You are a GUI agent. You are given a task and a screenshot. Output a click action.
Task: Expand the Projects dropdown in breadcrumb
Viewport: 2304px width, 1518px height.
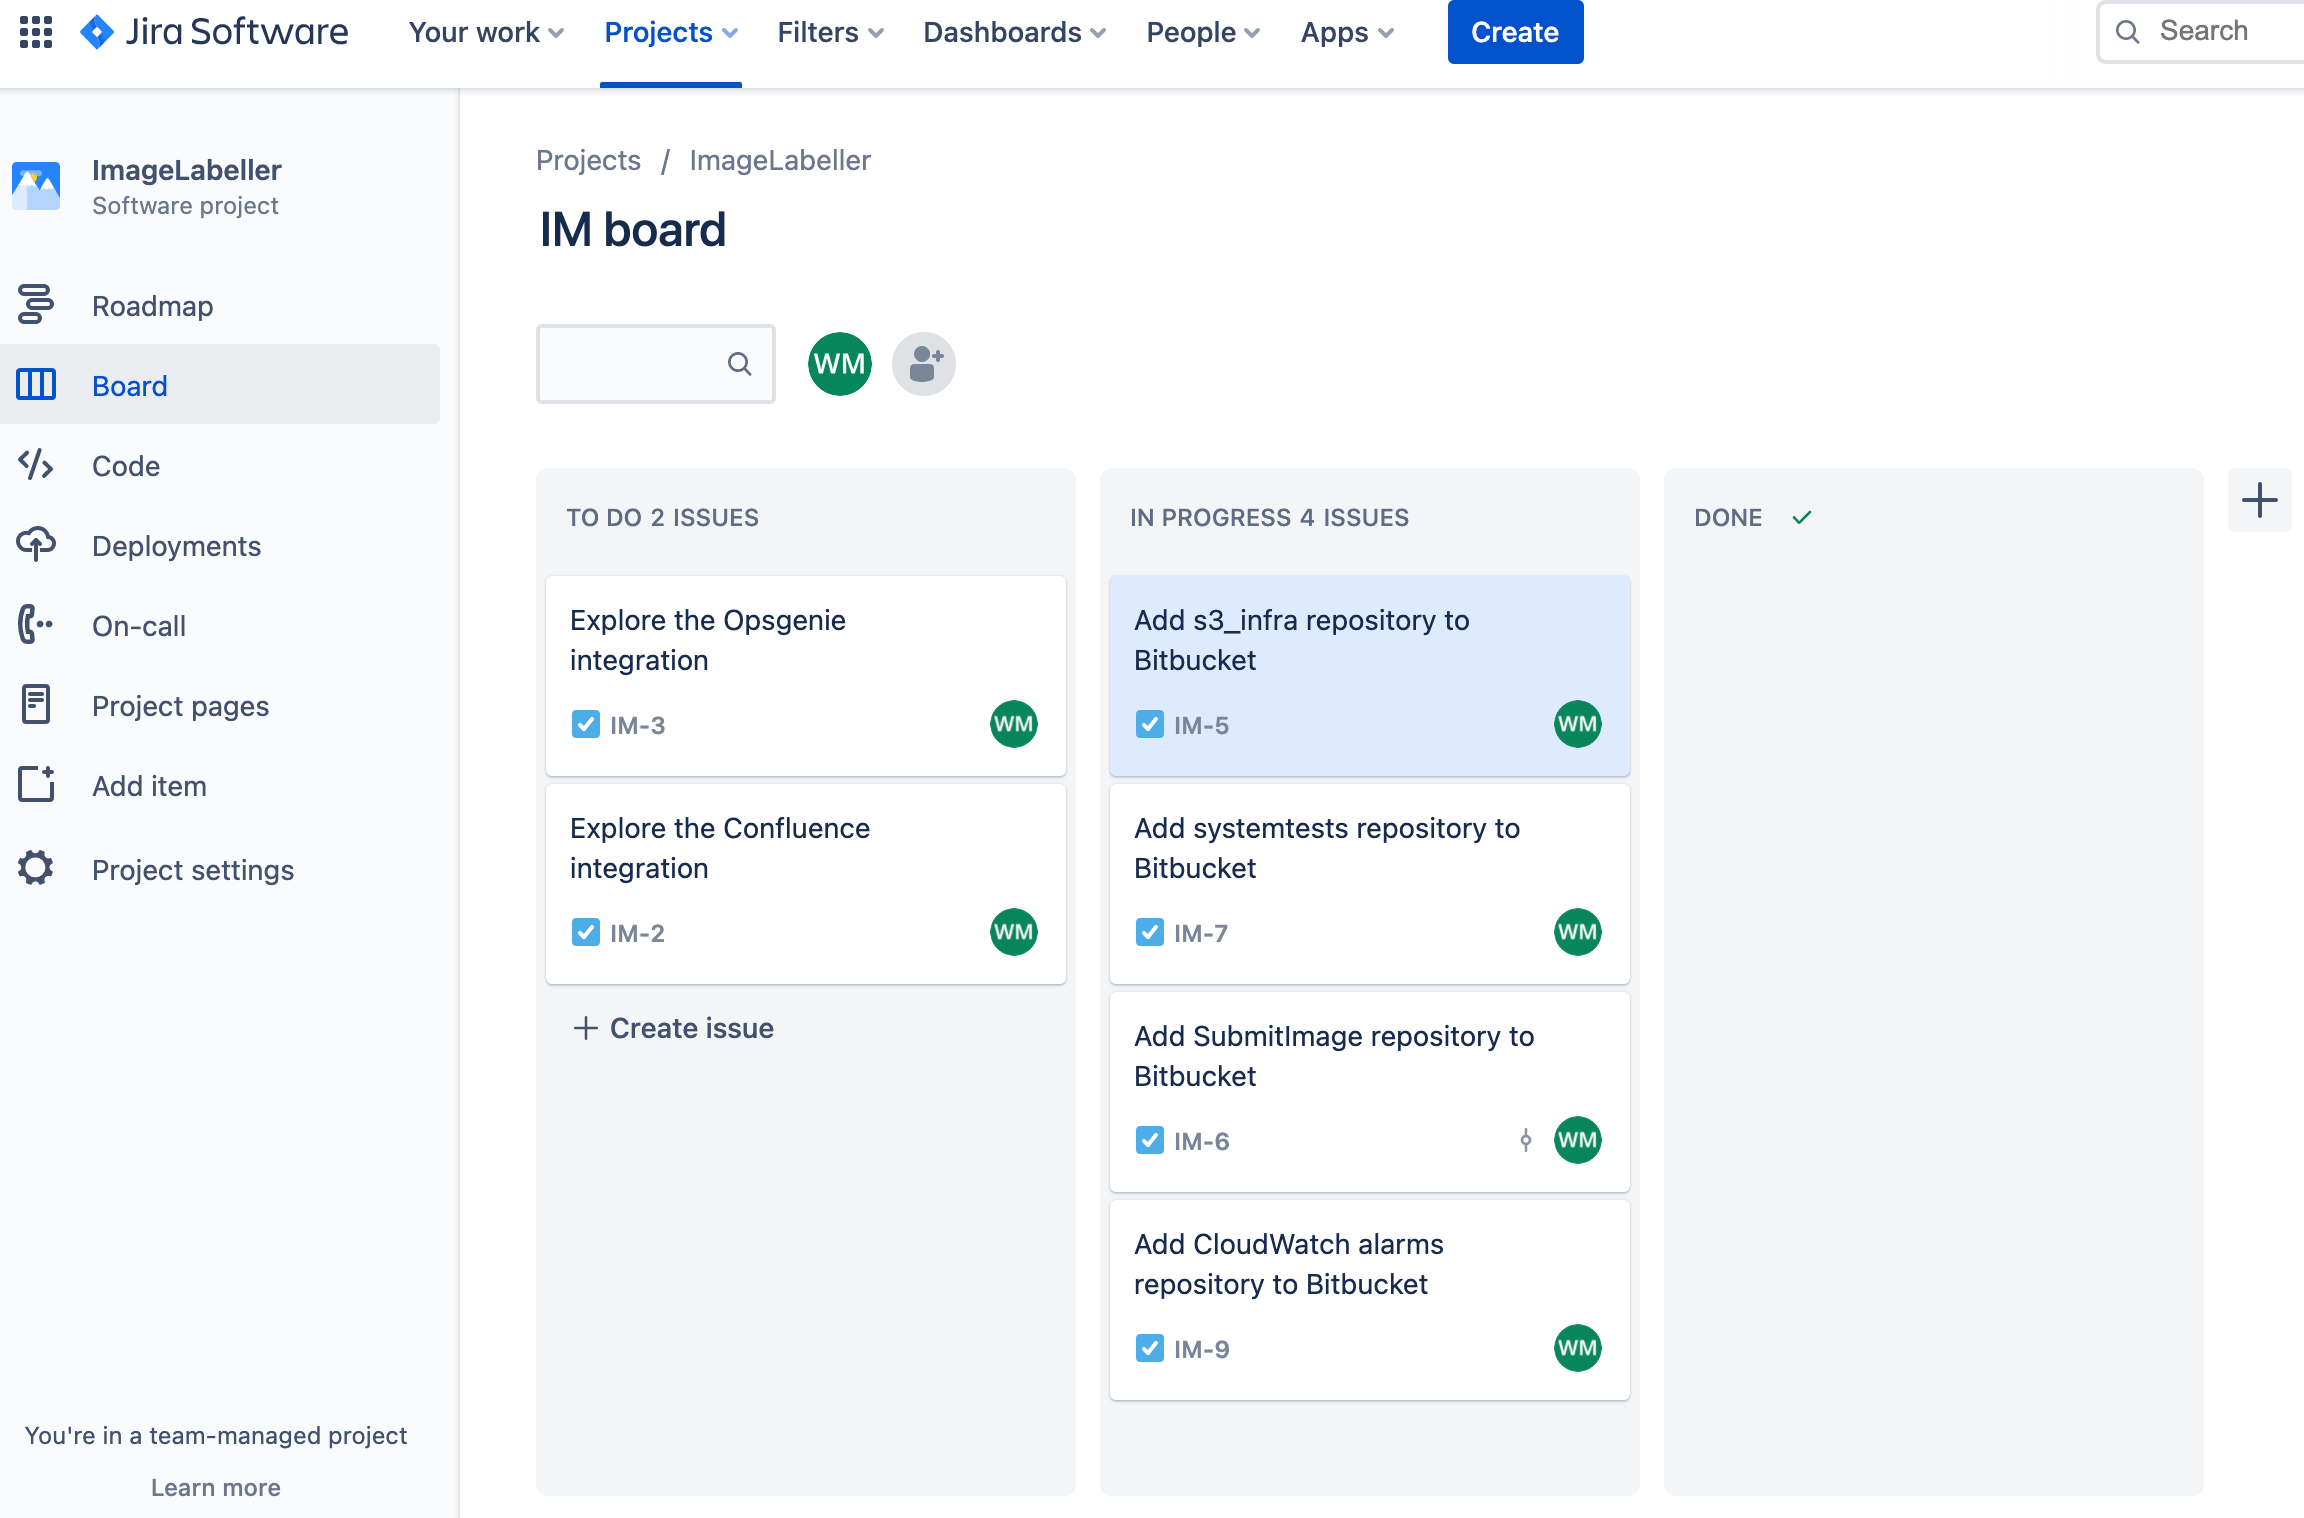(588, 161)
